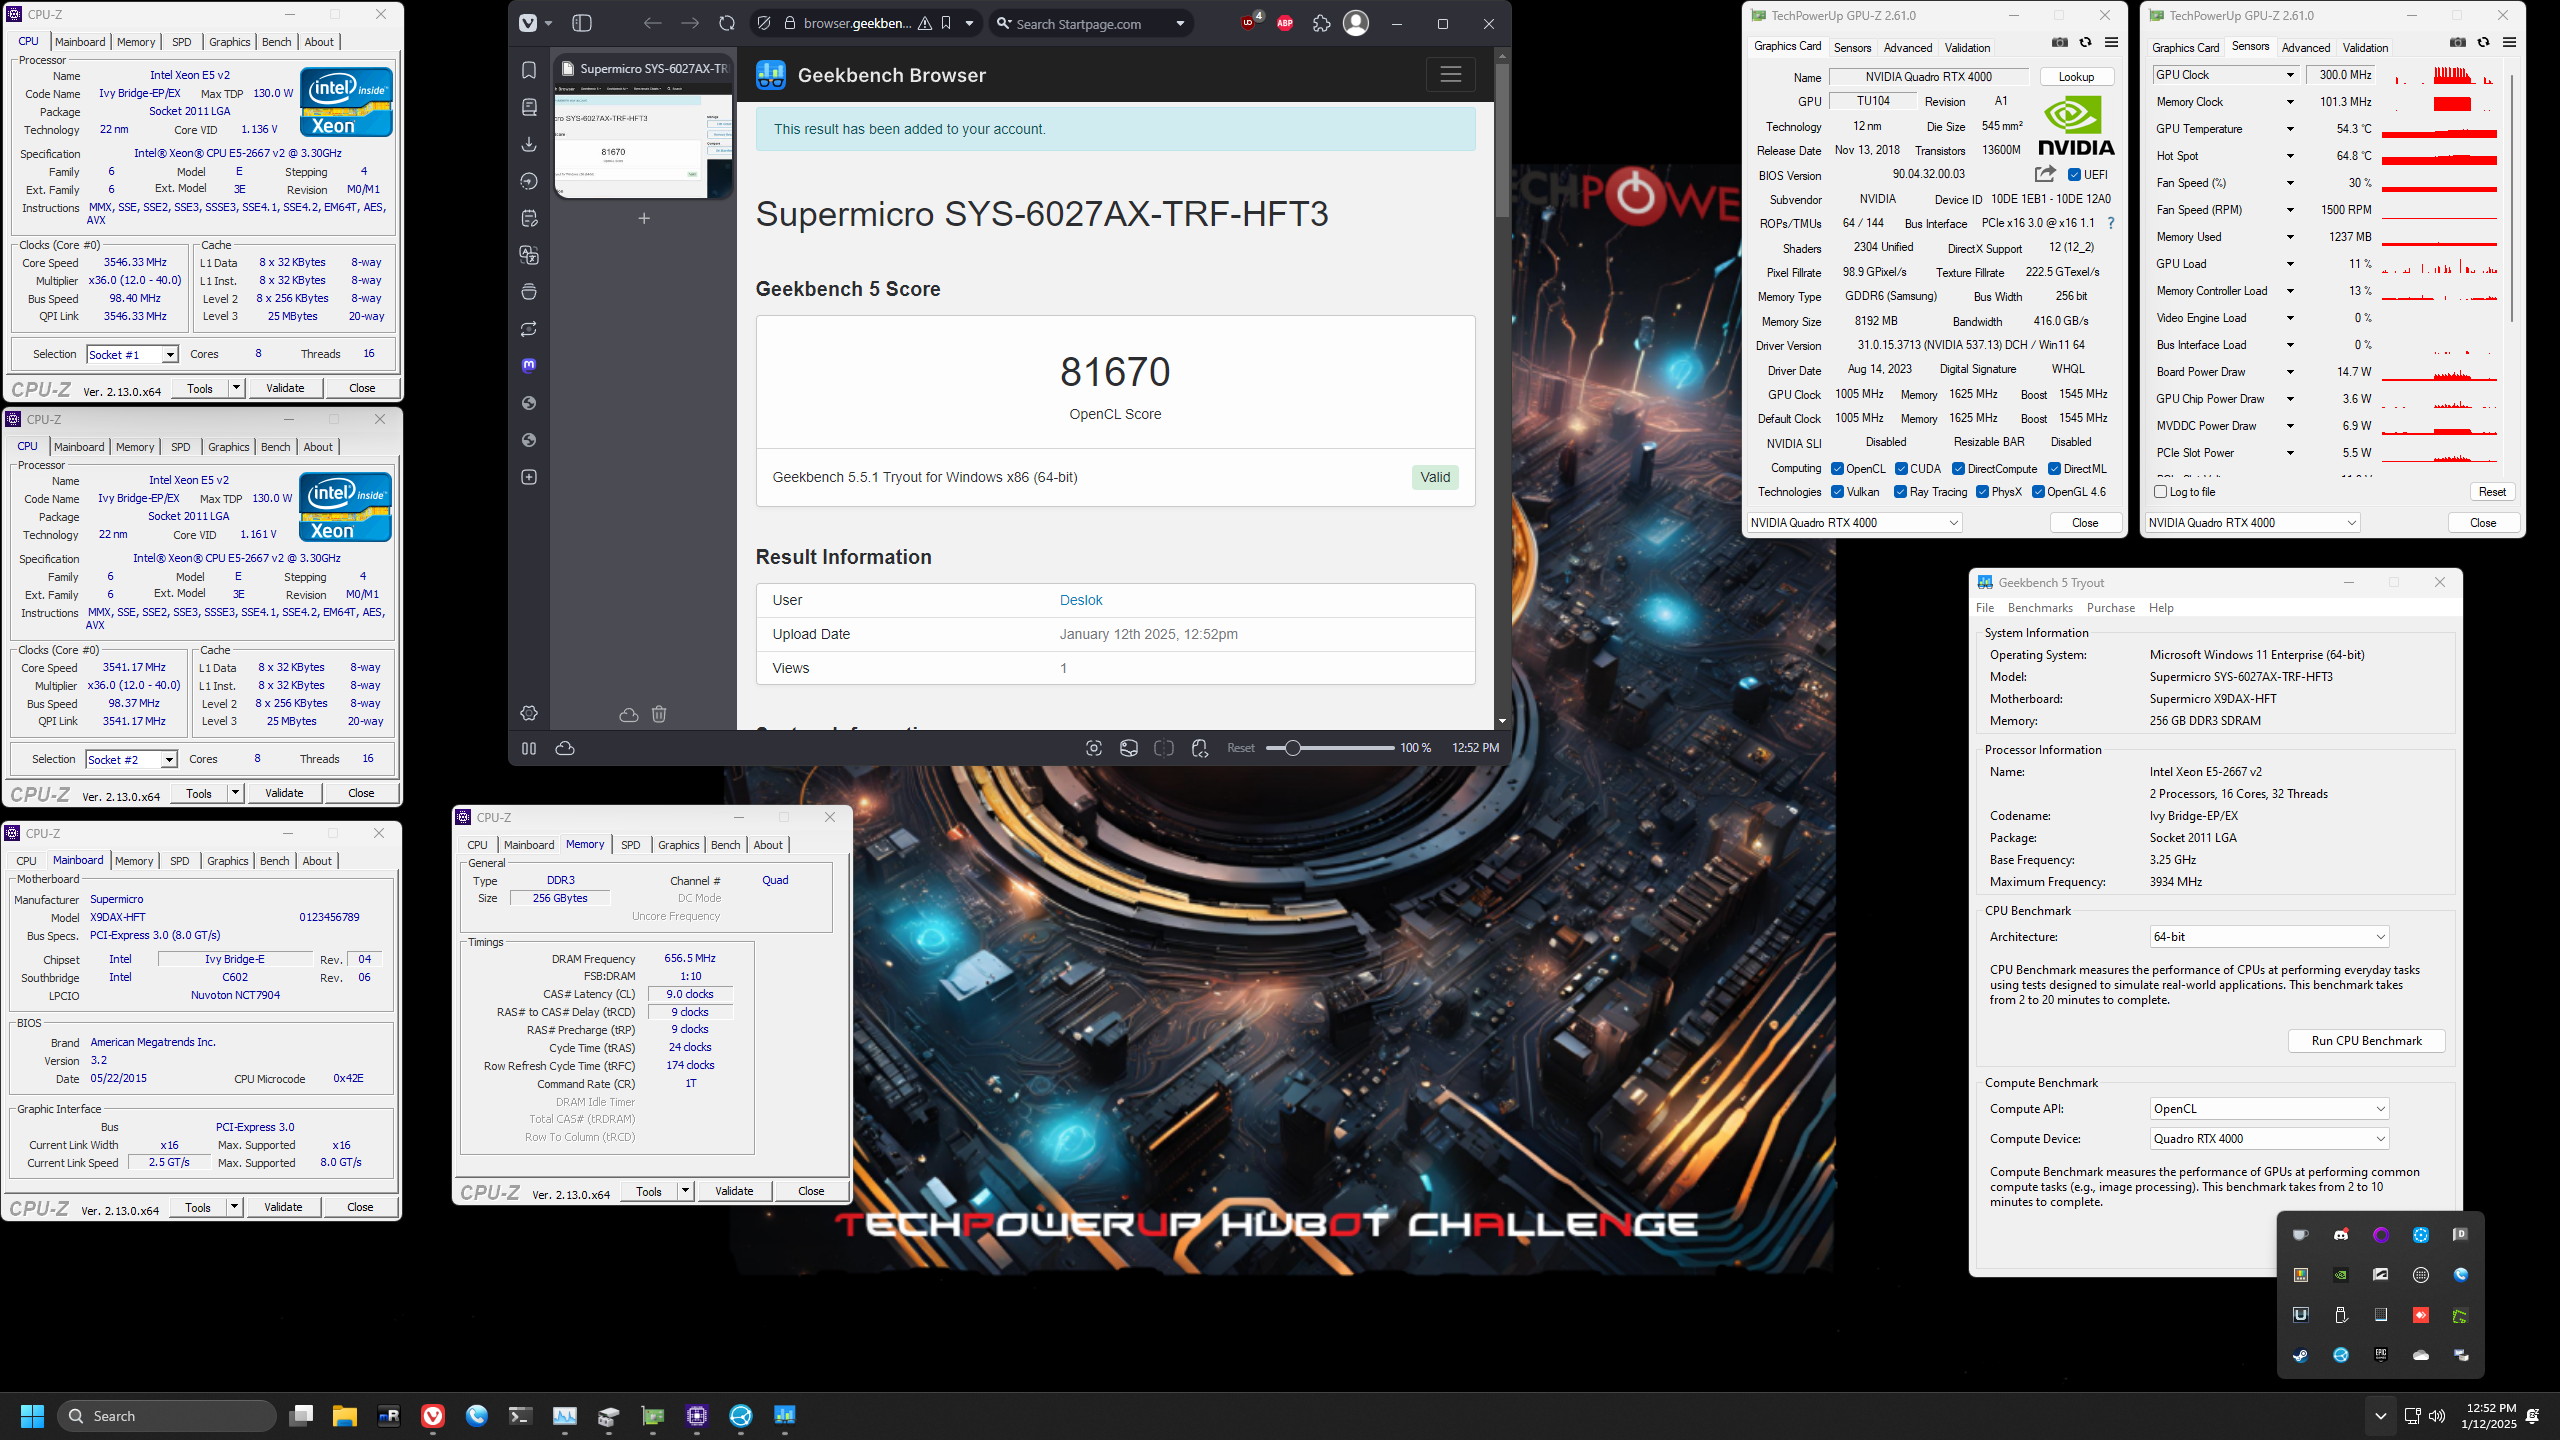Toggle Vulkan checkbox in GPU-Z

[x=1837, y=492]
